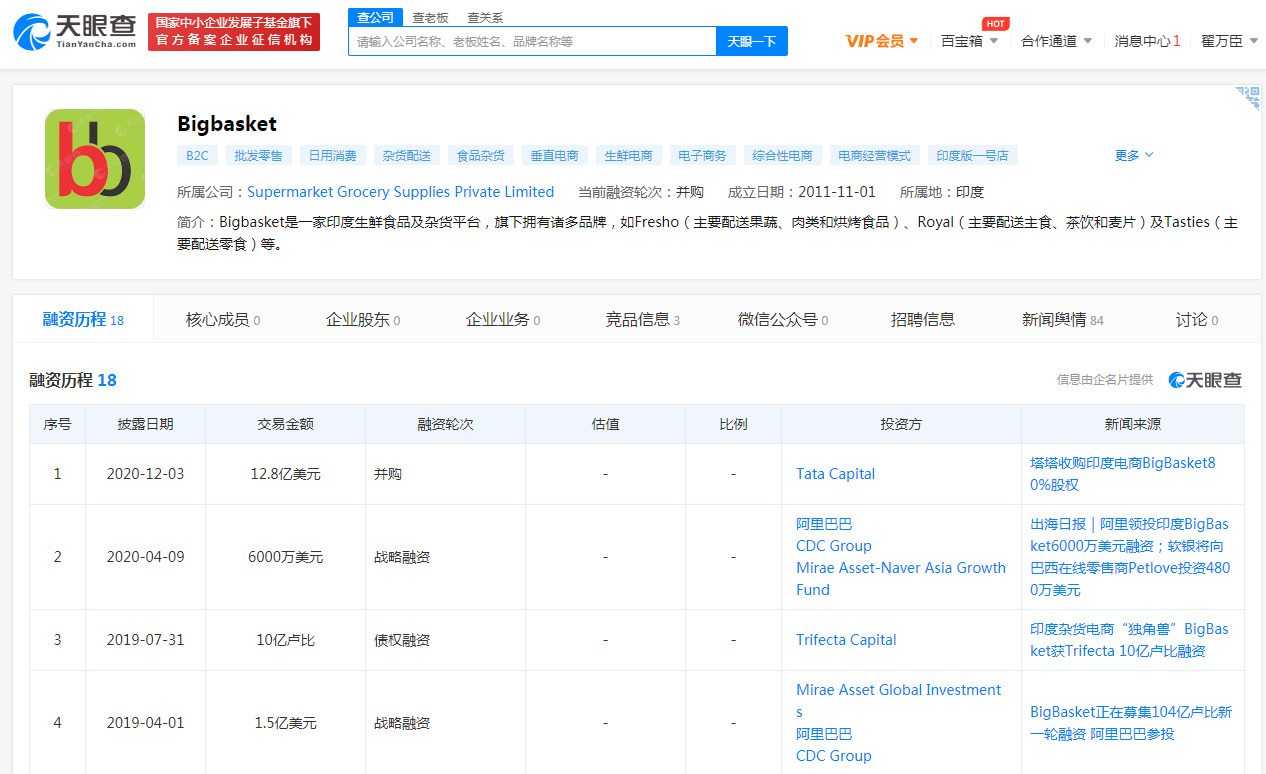
Task: Select the 查老板 search tab
Action: (430, 17)
